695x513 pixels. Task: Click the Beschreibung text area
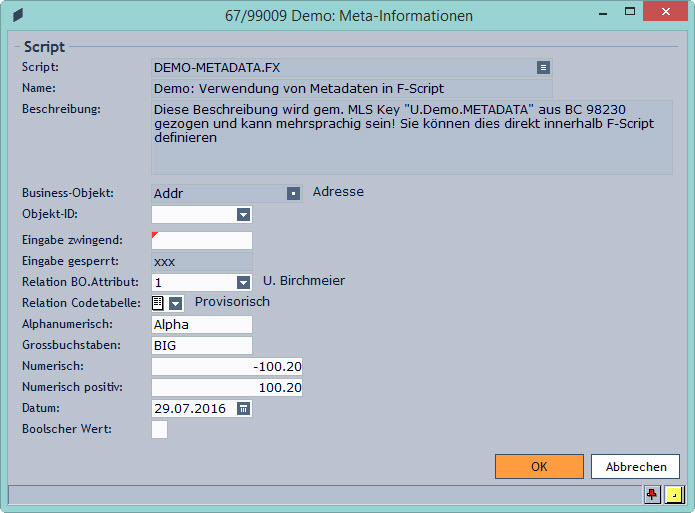(412, 137)
